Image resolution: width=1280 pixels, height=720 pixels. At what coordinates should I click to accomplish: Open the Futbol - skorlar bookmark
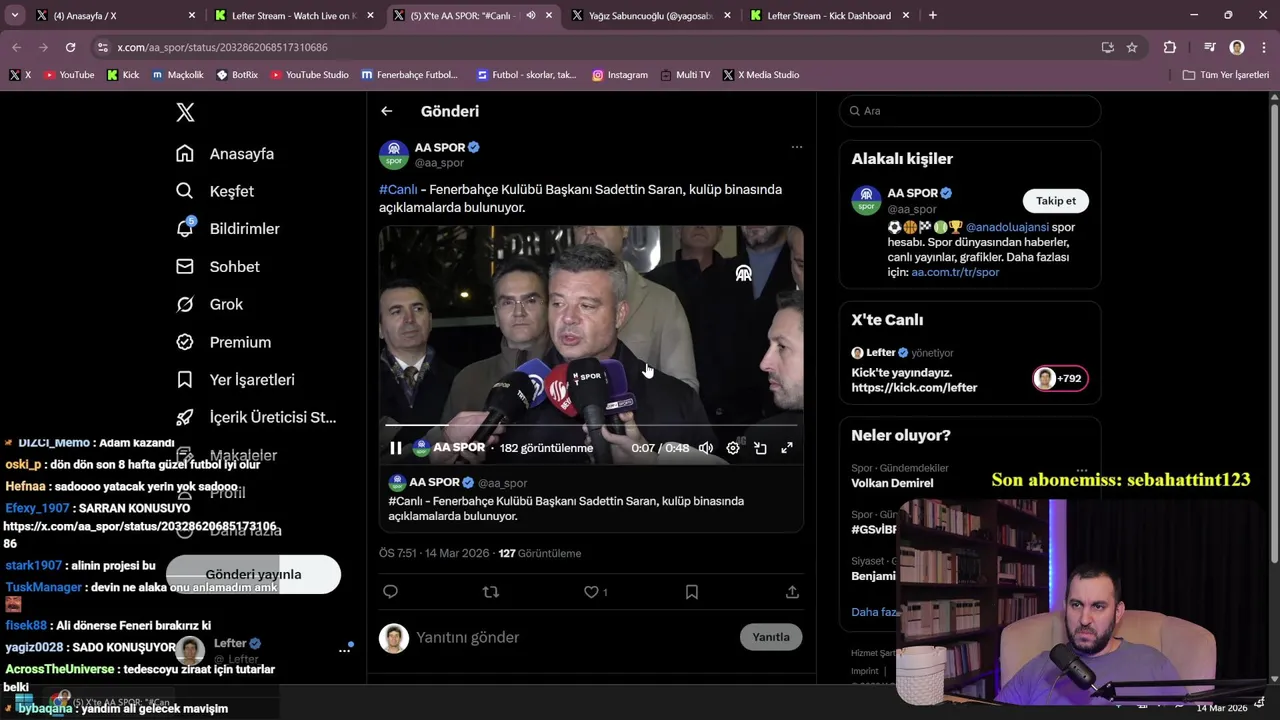[527, 75]
